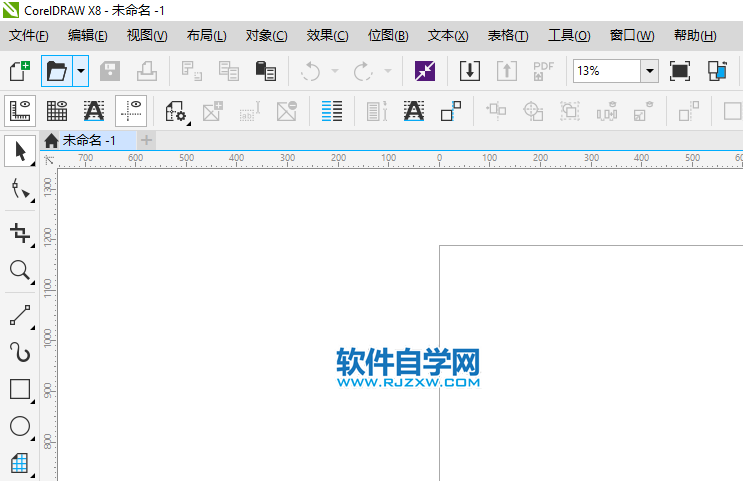Create a new document with New icon
The height and width of the screenshot is (481, 743).
(20, 71)
